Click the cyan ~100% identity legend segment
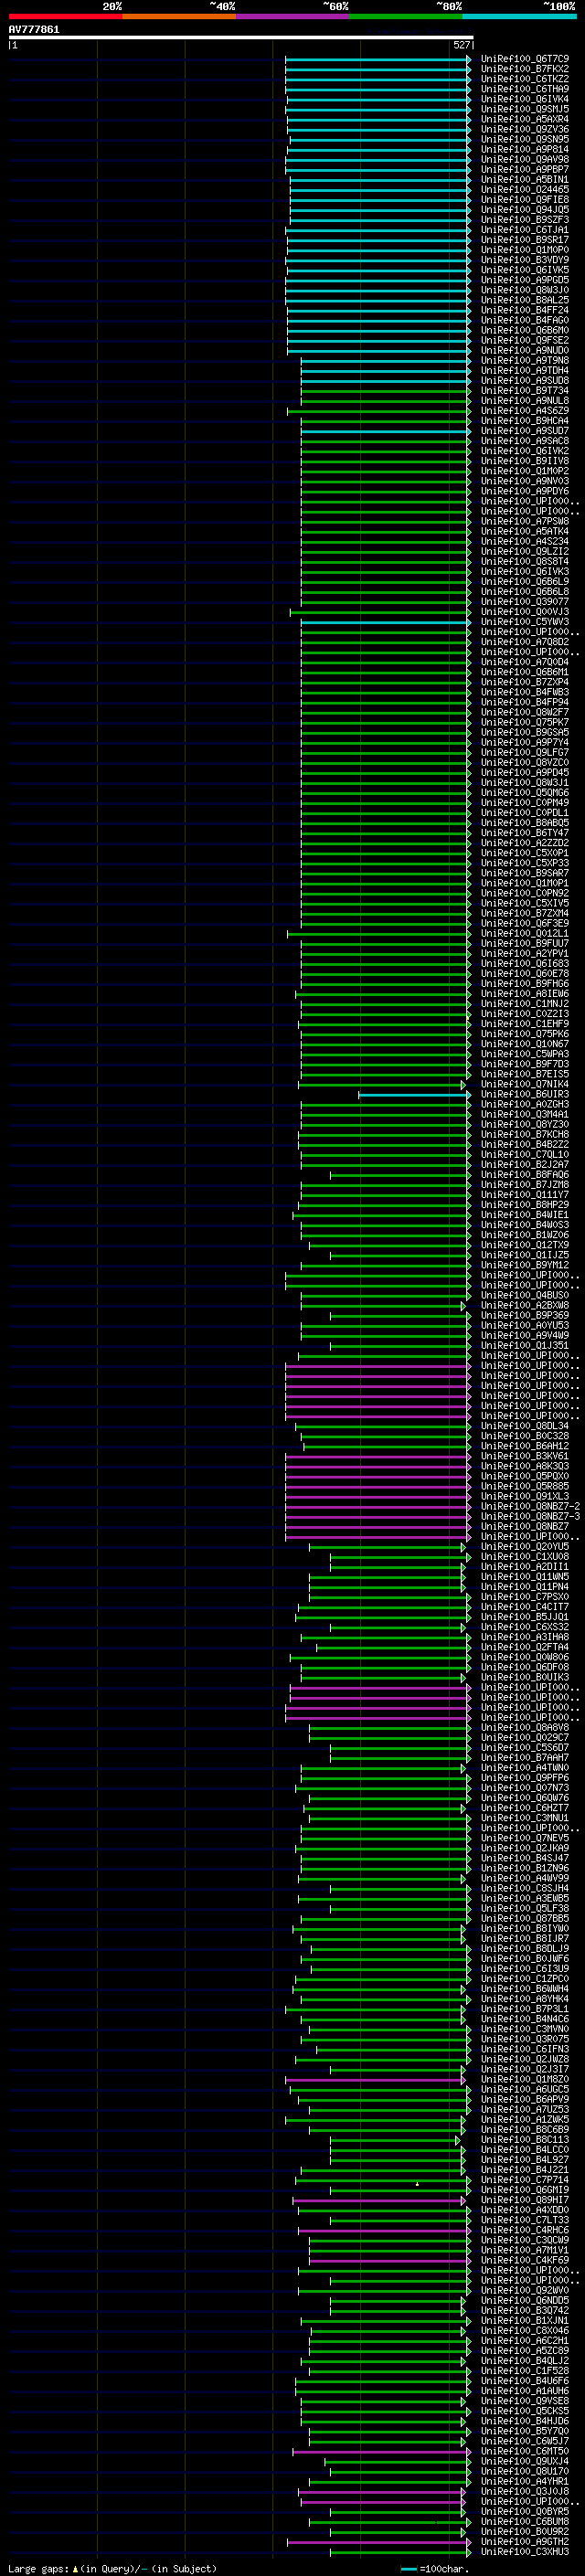 tap(520, 16)
